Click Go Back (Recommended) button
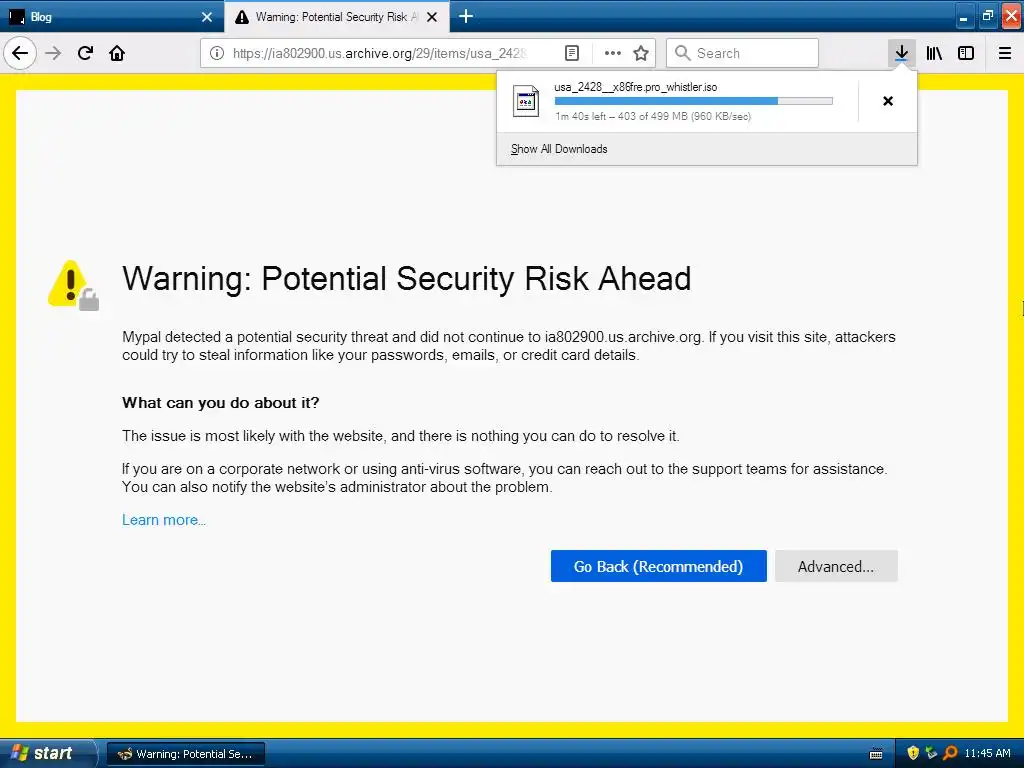1024x768 pixels. [x=658, y=566]
